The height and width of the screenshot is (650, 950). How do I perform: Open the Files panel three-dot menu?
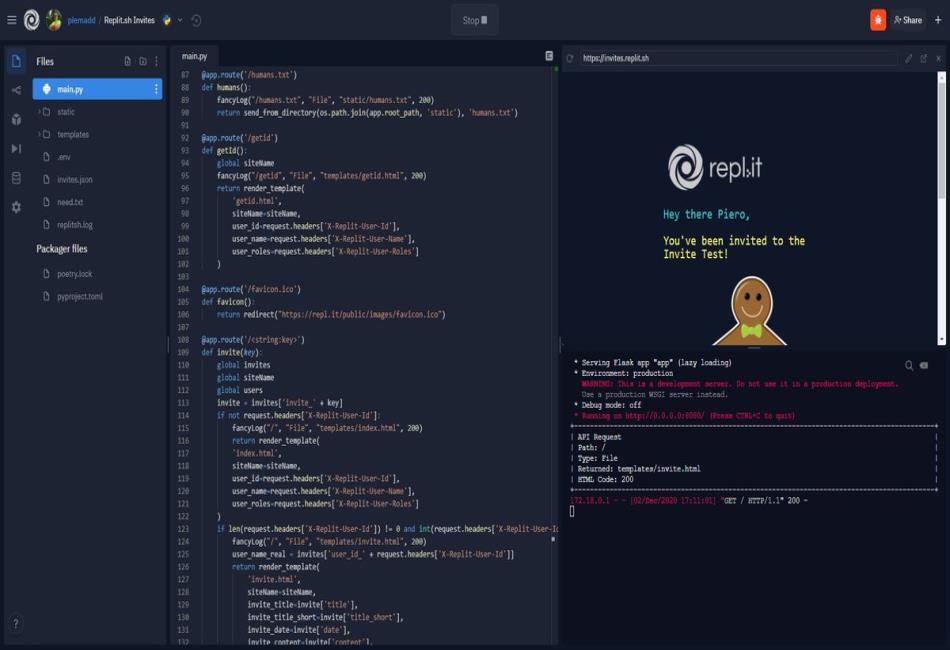pyautogui.click(x=156, y=61)
